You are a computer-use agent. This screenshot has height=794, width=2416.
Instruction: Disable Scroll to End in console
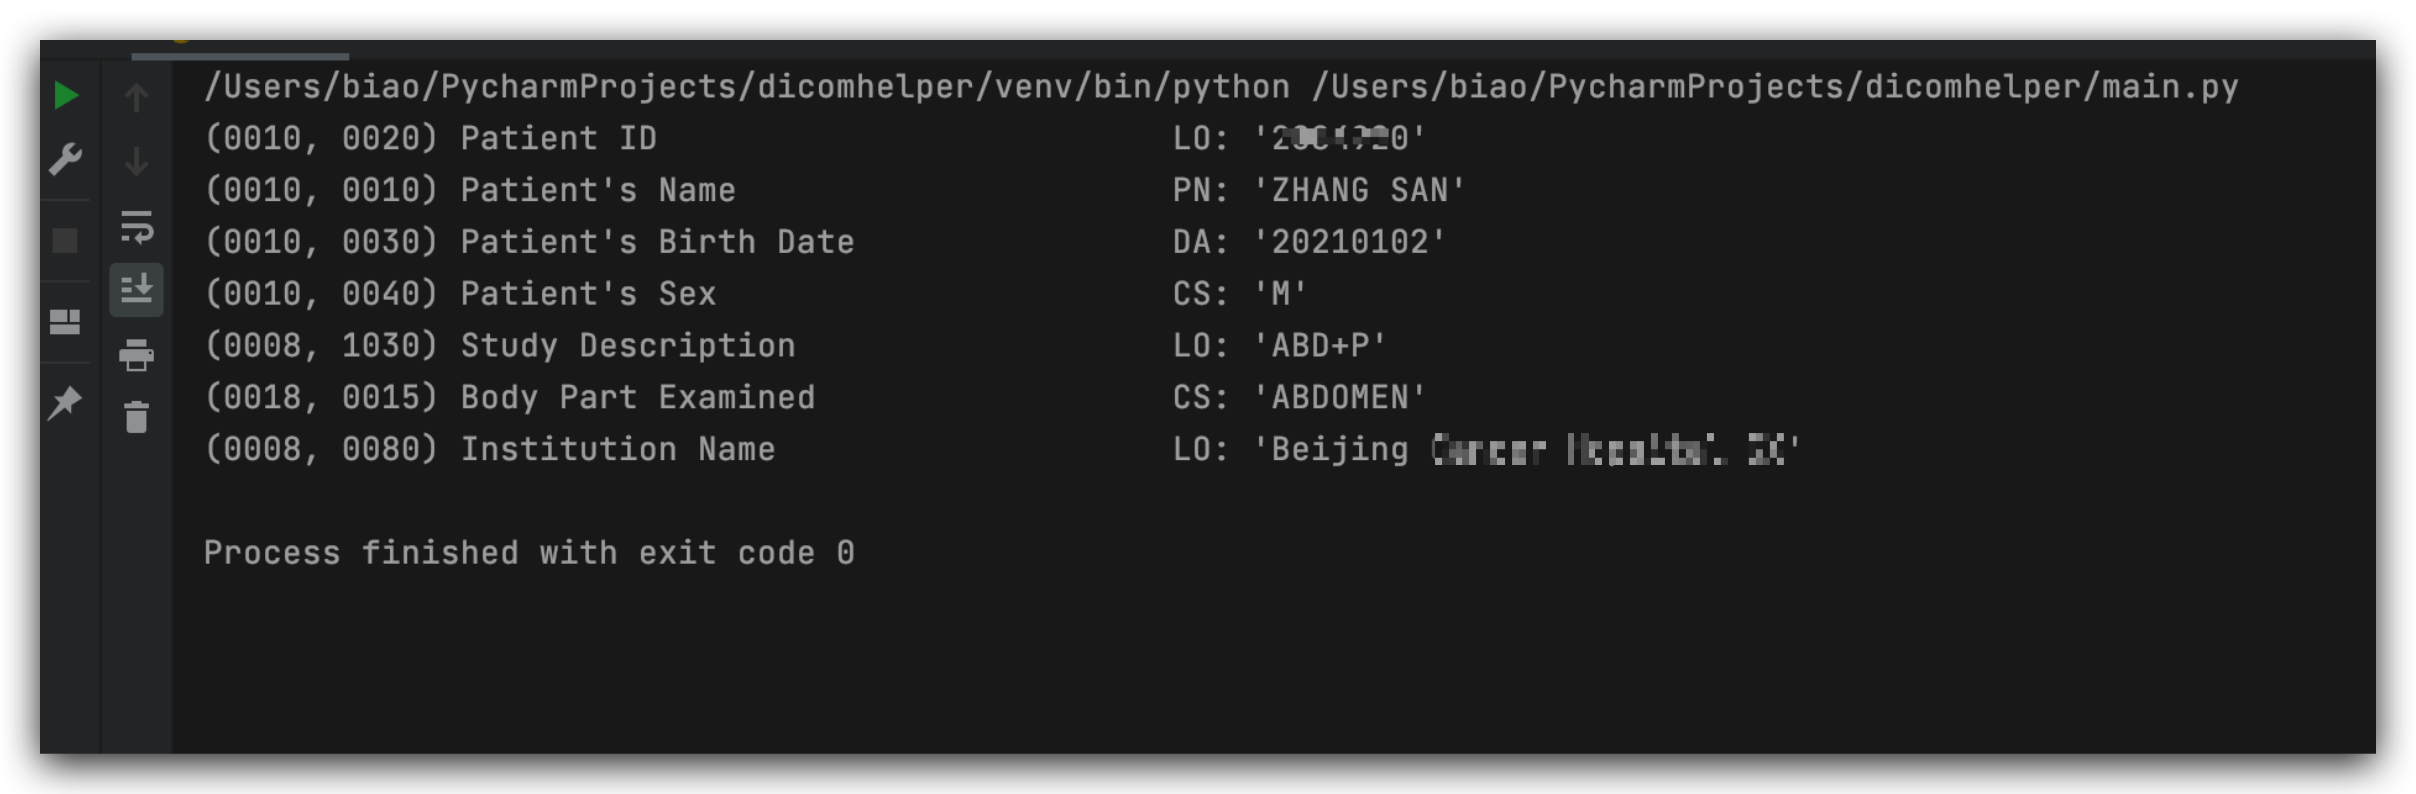pos(137,291)
